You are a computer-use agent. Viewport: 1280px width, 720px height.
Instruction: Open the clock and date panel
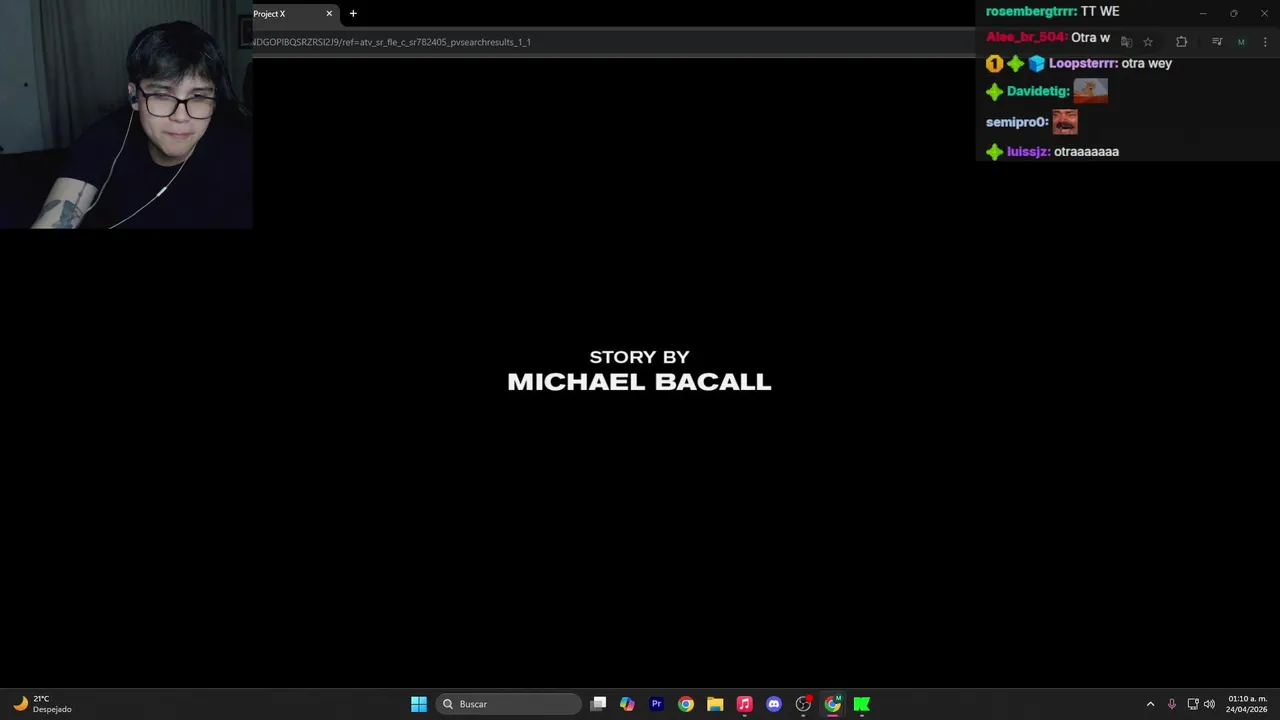pos(1247,704)
